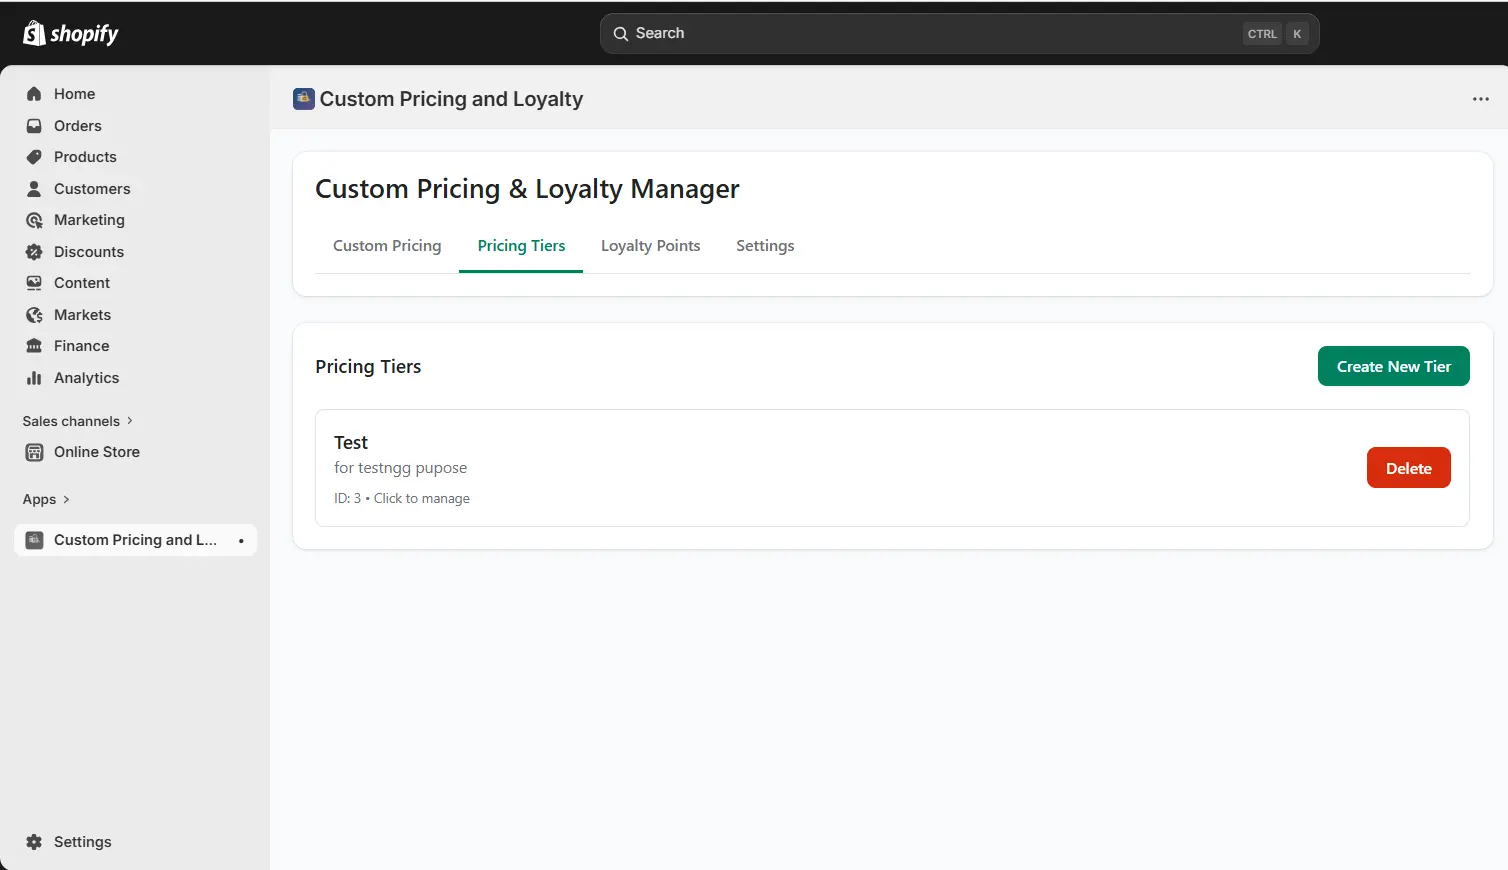This screenshot has width=1508, height=870.
Task: Open the Online Store sales channel
Action: (96, 451)
